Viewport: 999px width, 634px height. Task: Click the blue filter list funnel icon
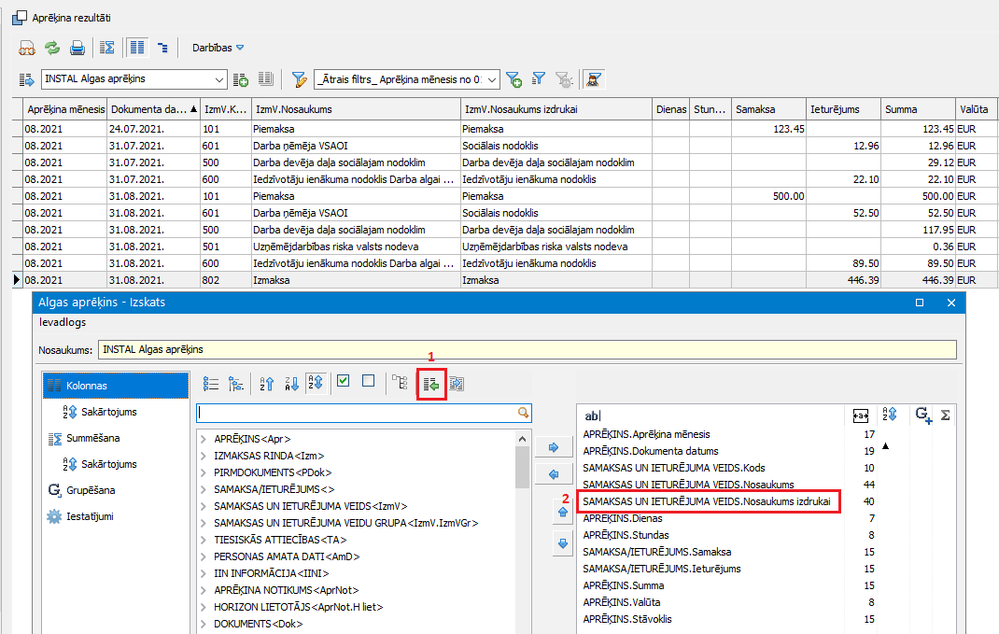pyautogui.click(x=539, y=78)
